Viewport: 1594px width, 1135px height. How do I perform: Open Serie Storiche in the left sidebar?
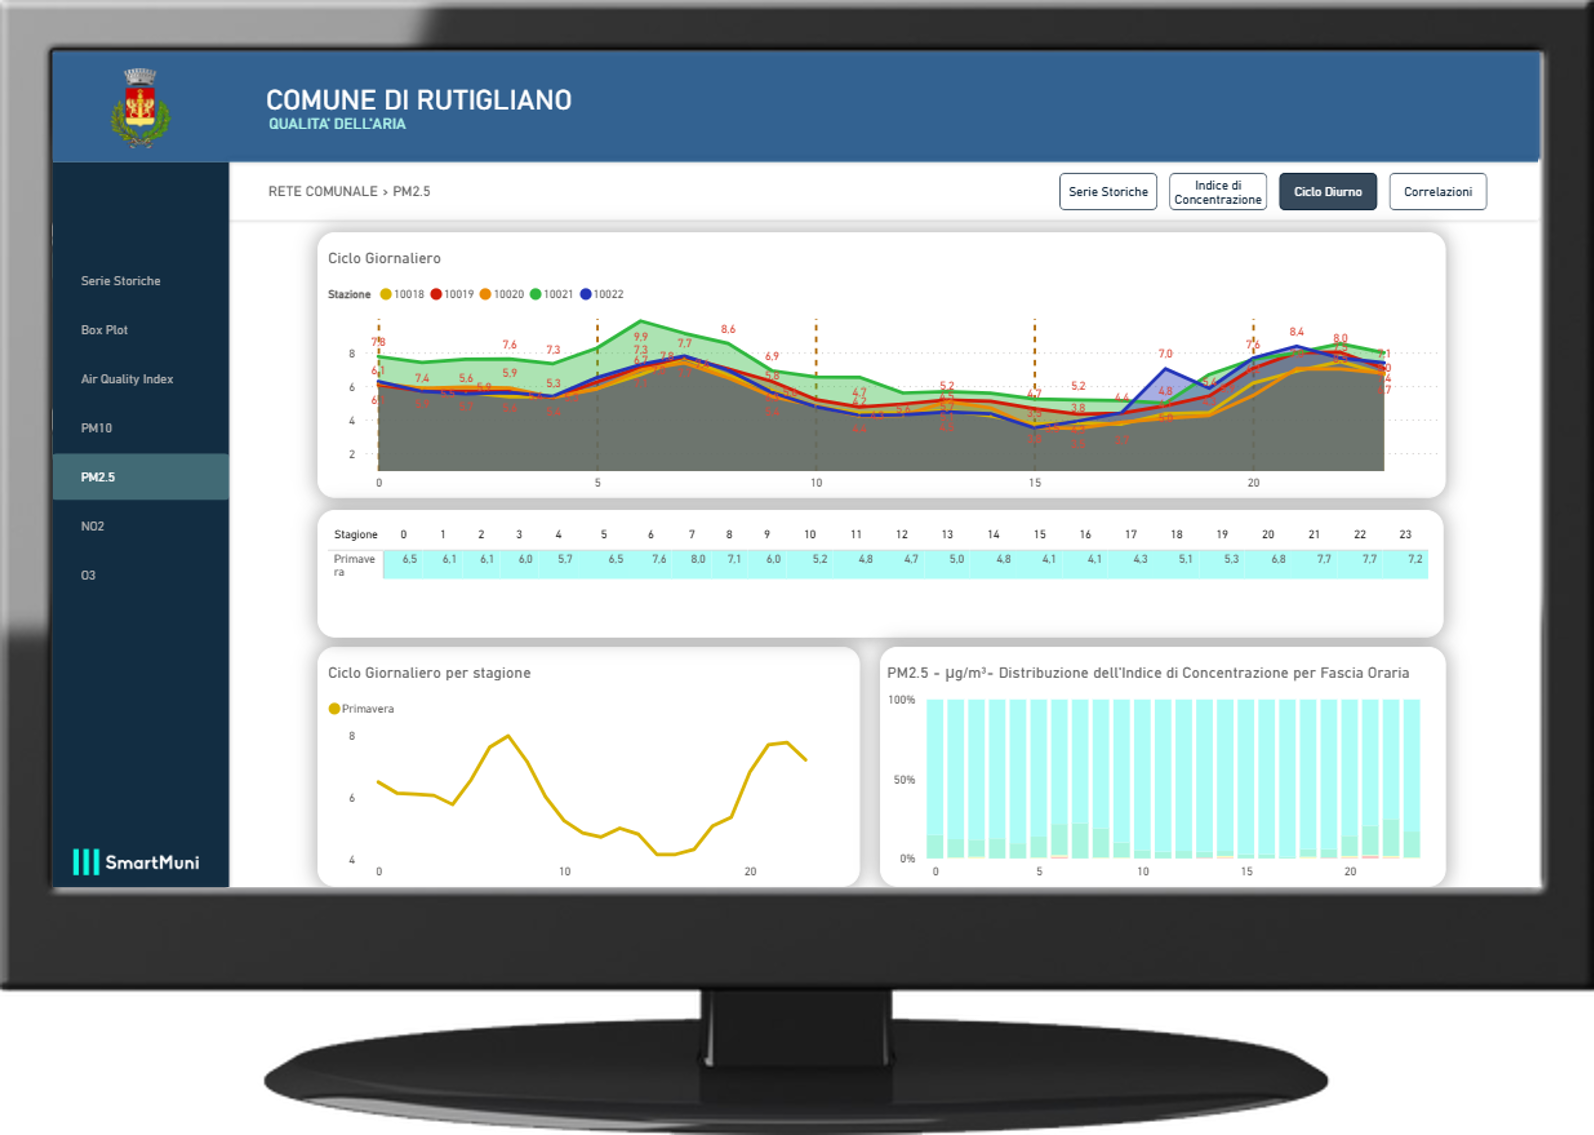pyautogui.click(x=121, y=281)
